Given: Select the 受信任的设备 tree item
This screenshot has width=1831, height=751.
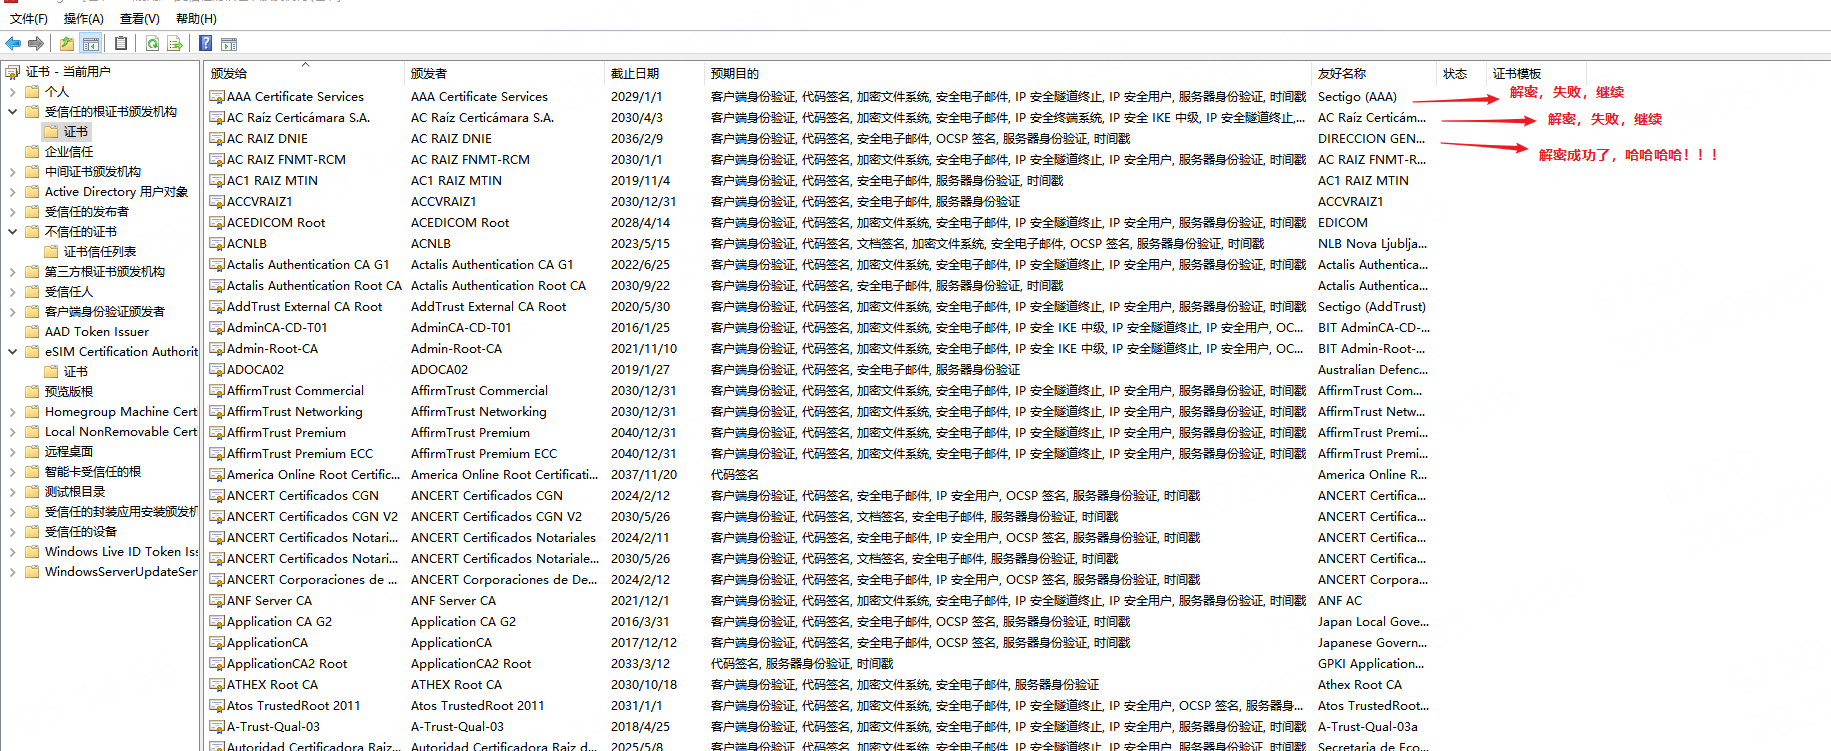Looking at the screenshot, I should (x=81, y=532).
